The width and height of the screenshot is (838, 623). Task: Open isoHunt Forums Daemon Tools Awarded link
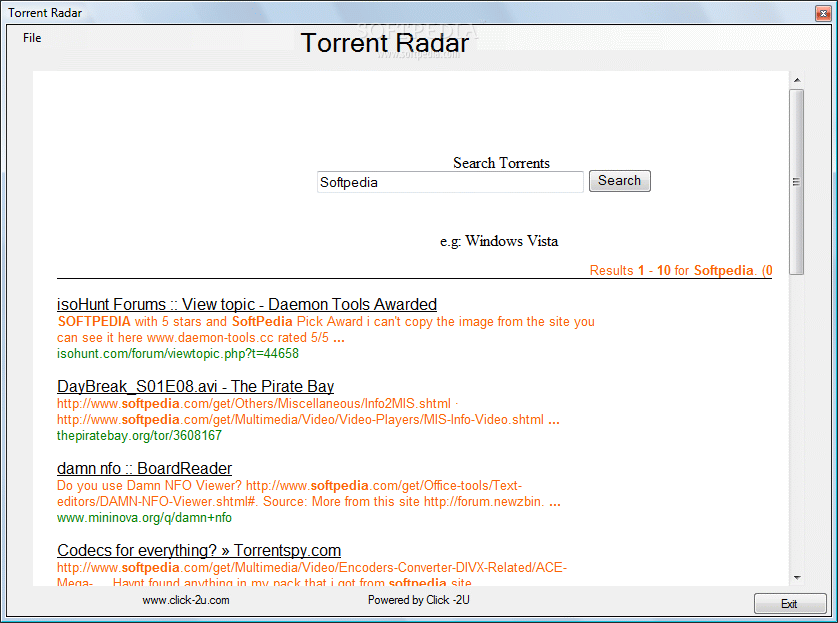(247, 305)
